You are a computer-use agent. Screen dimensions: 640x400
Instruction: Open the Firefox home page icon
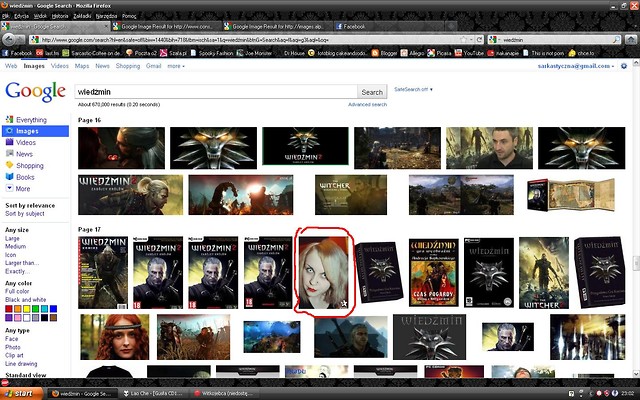631,40
